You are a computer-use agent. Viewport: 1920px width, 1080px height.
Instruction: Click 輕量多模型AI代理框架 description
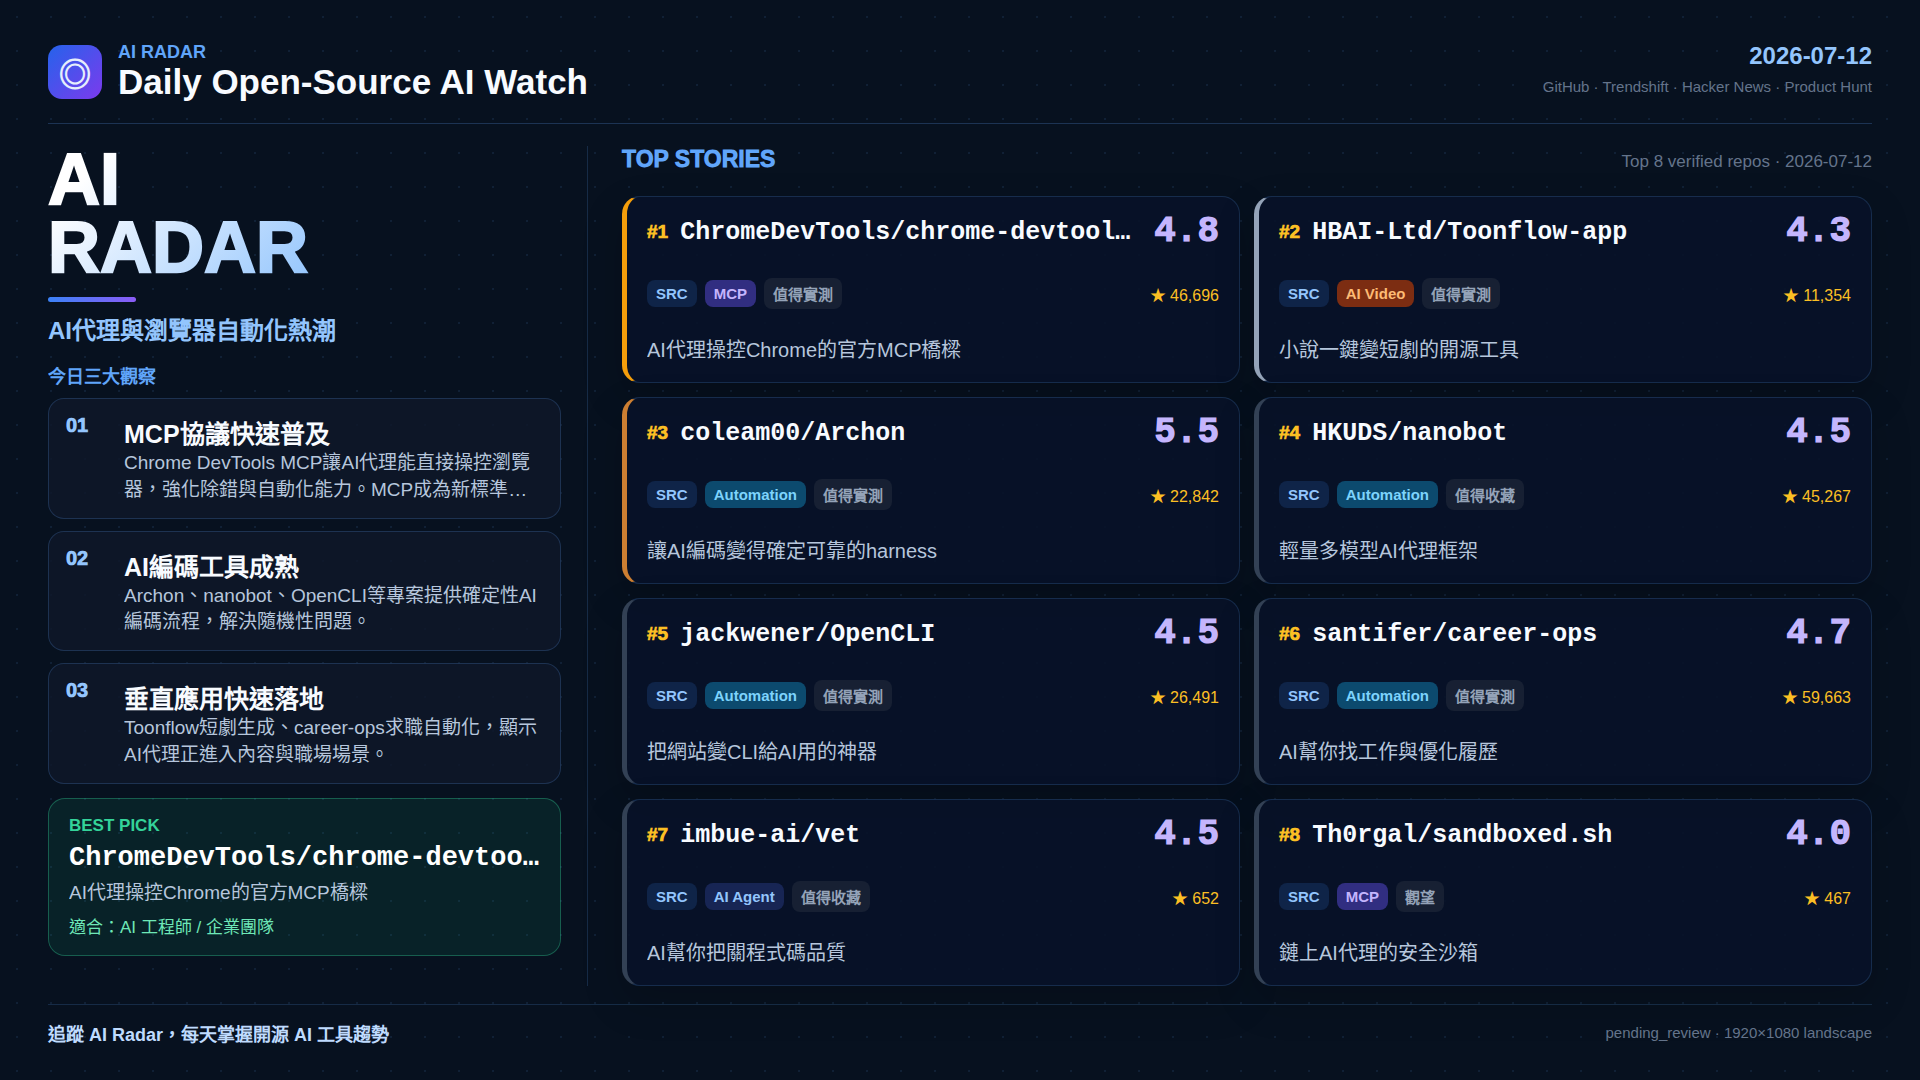pyautogui.click(x=1378, y=551)
